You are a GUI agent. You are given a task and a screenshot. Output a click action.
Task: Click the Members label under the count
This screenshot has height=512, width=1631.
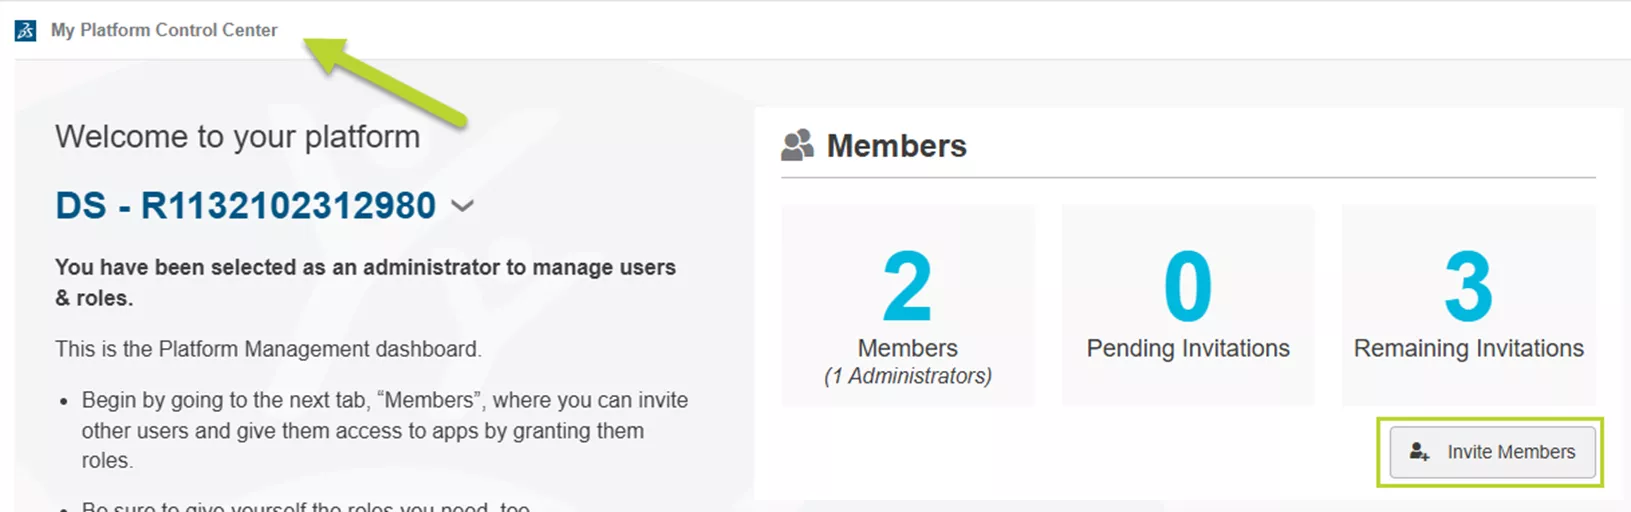pyautogui.click(x=907, y=348)
